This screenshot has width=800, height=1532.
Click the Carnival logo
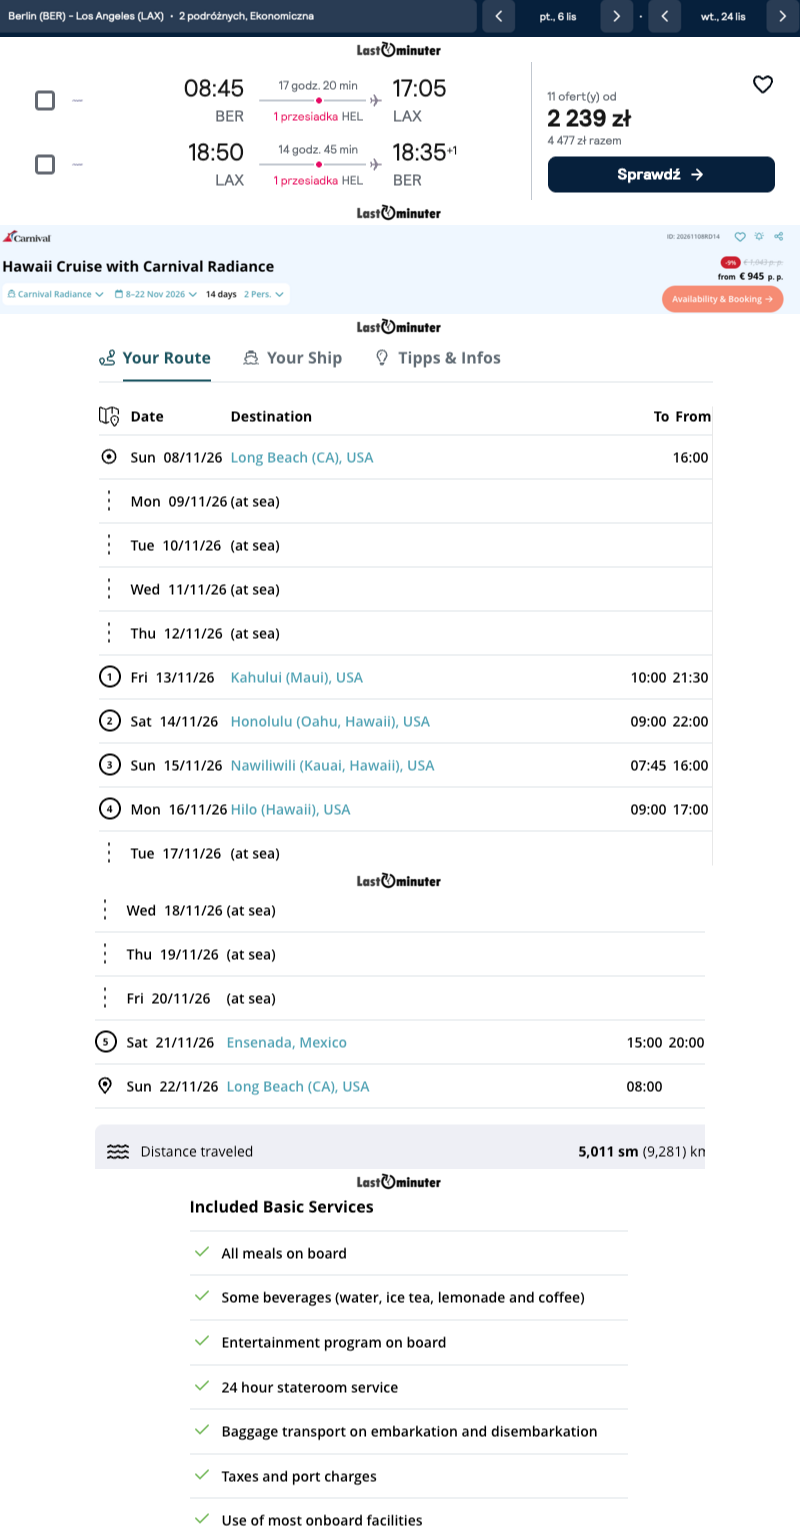[27, 238]
